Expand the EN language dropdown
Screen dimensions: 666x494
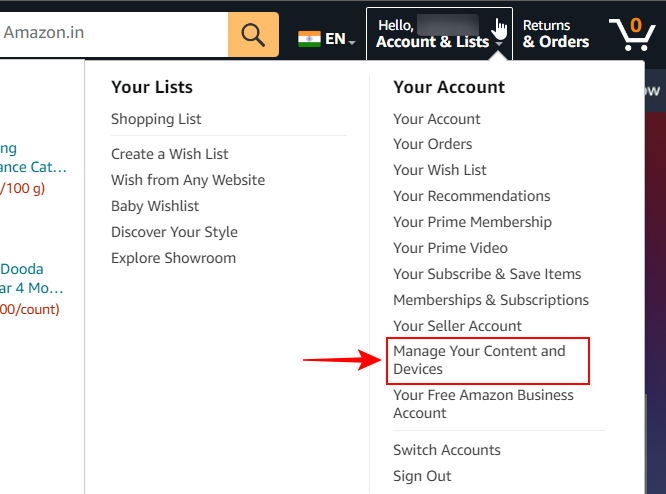click(340, 40)
